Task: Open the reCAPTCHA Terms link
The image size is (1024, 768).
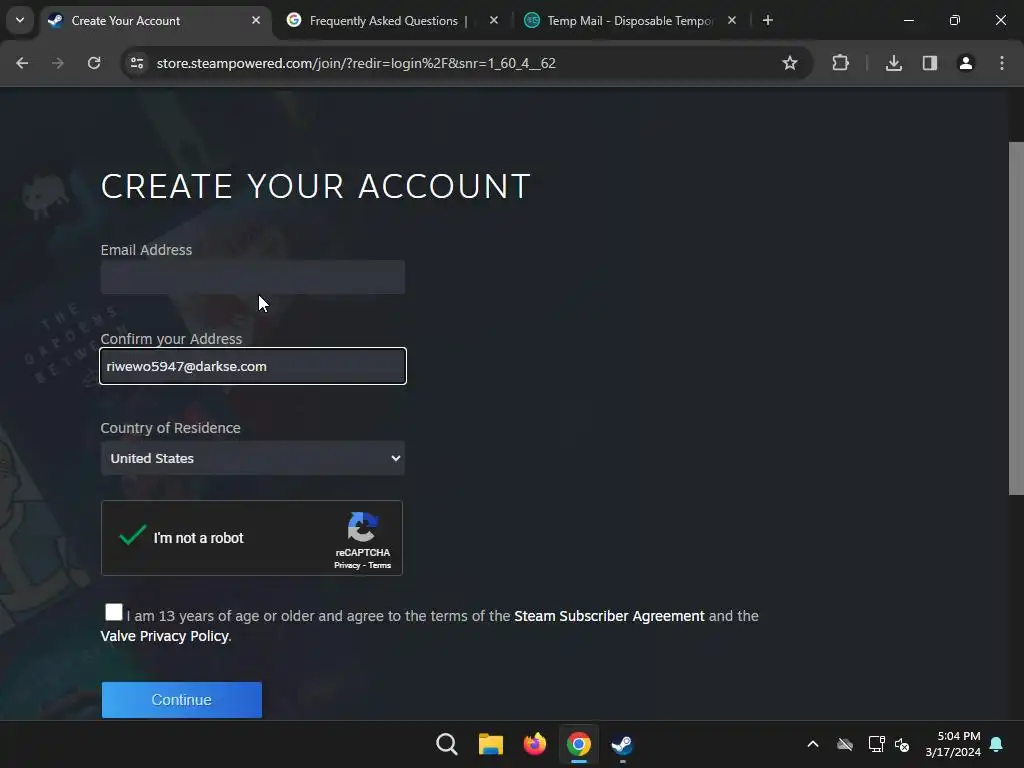Action: [379, 566]
